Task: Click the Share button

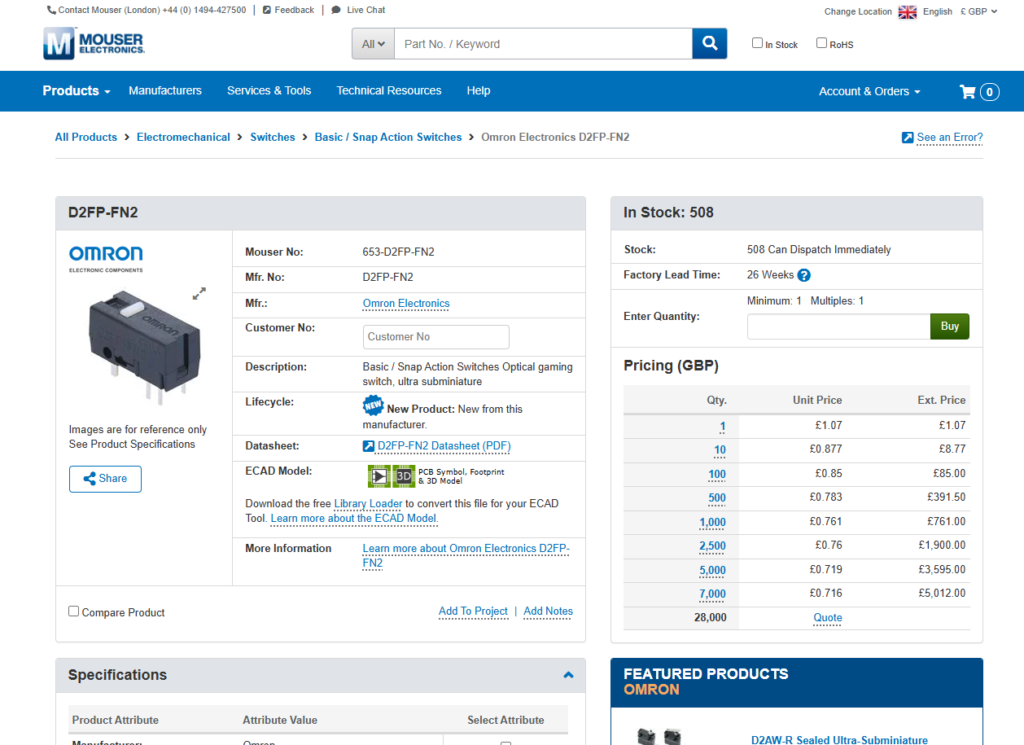Action: coord(105,479)
